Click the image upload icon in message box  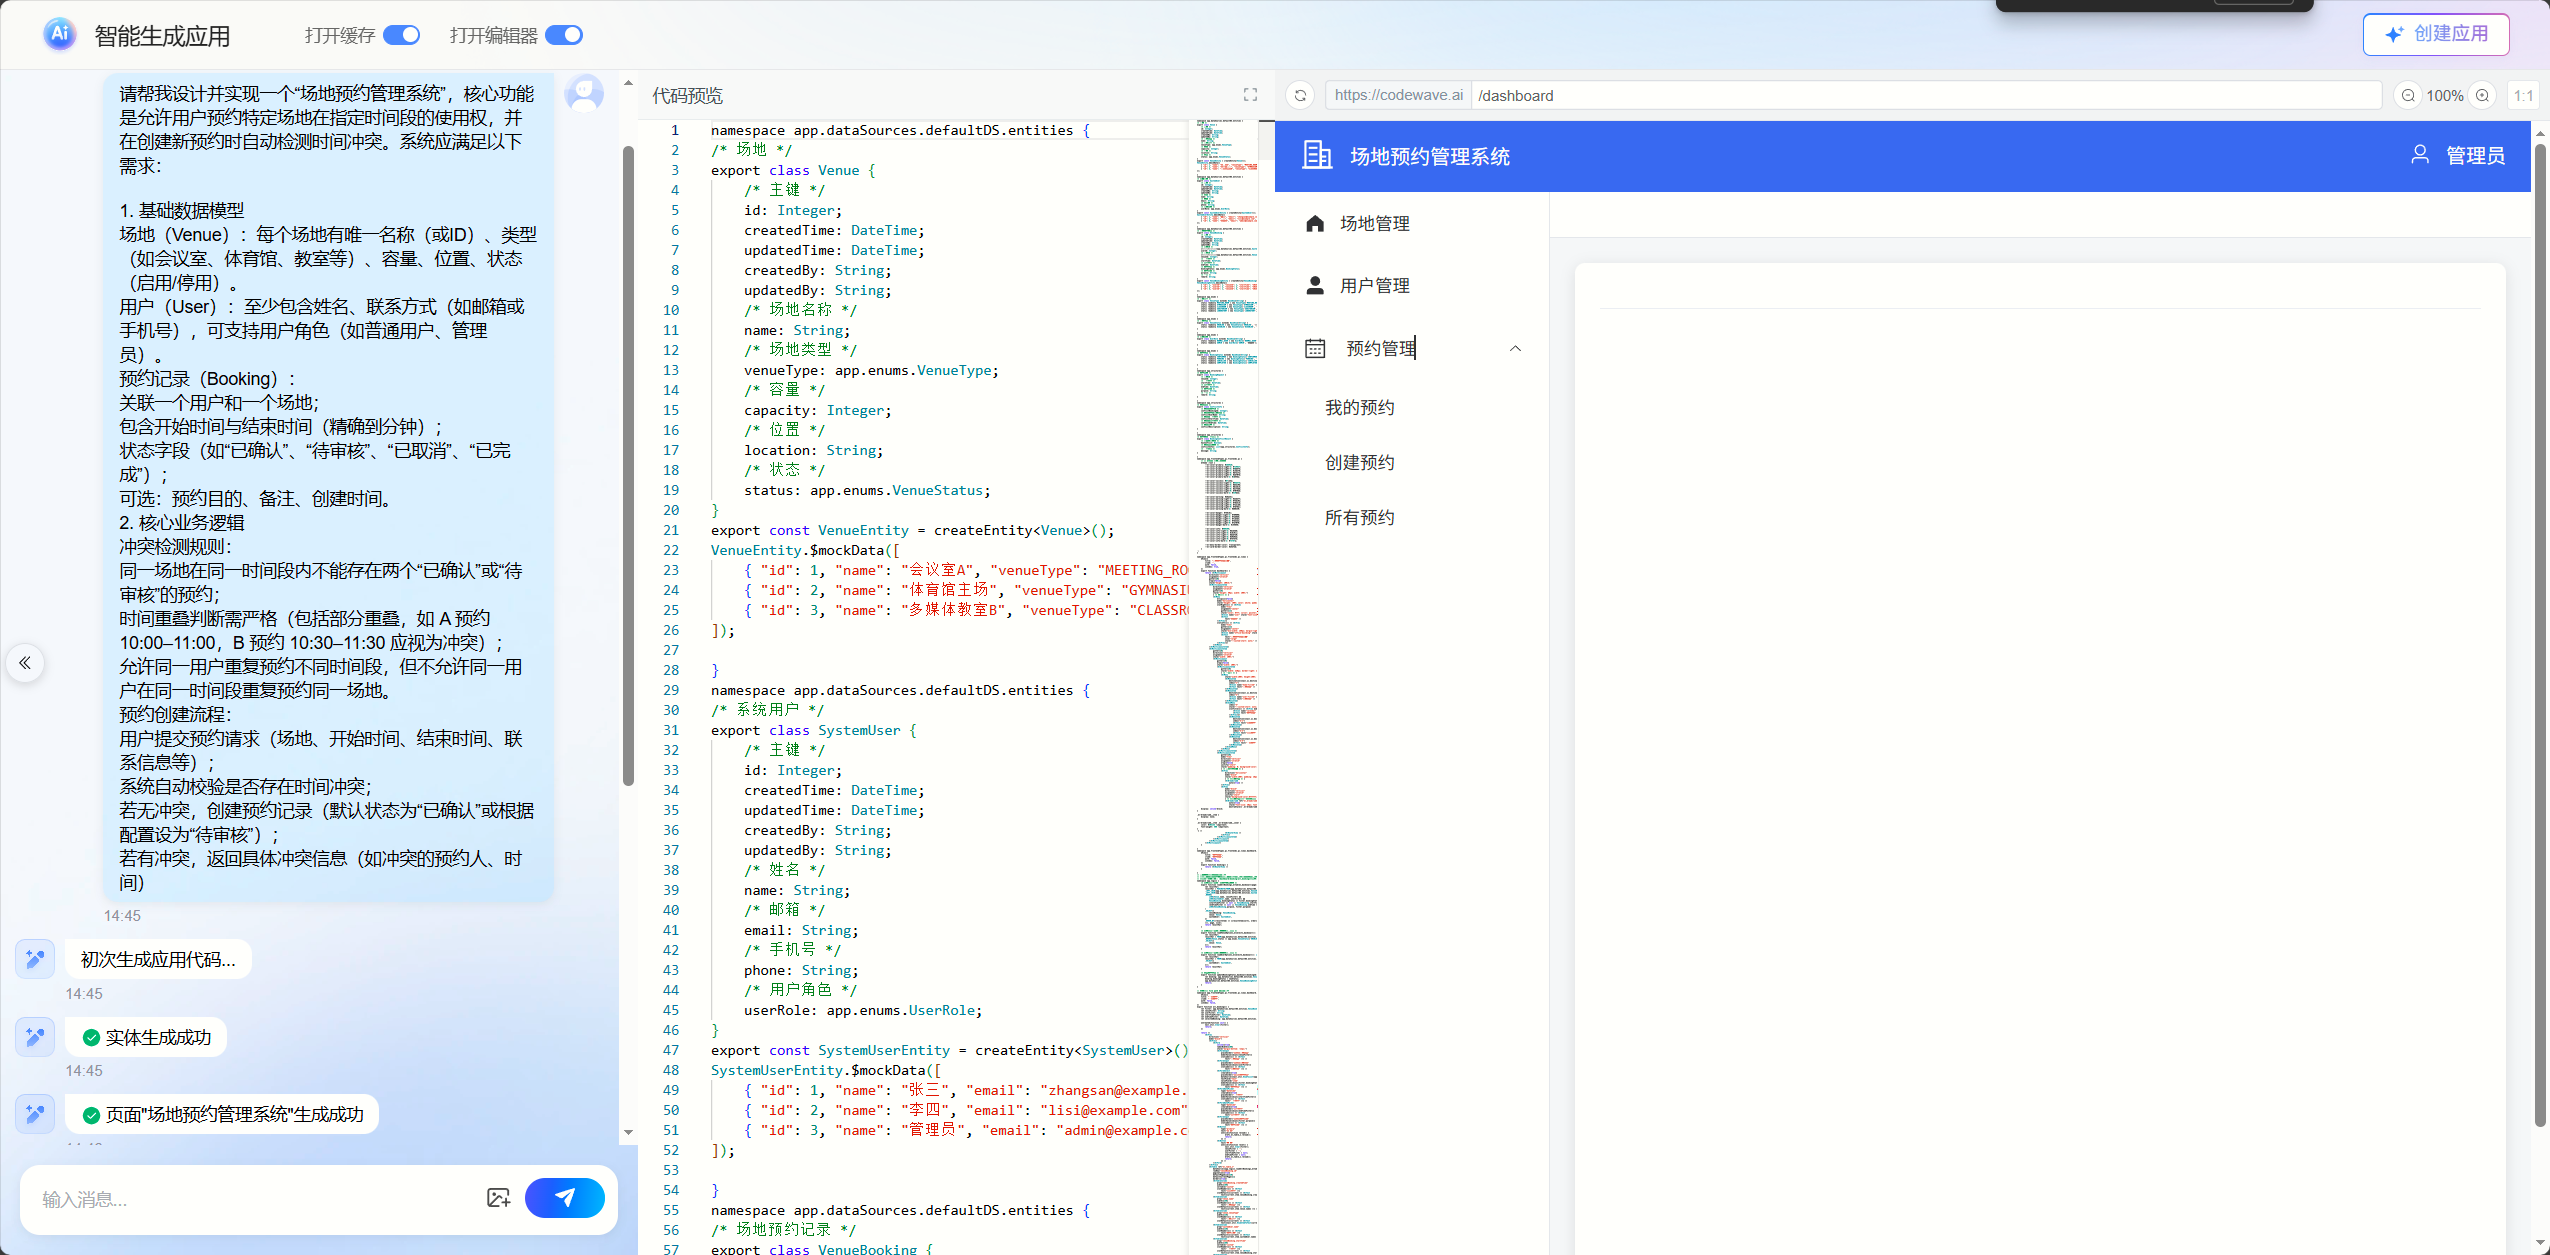point(498,1197)
